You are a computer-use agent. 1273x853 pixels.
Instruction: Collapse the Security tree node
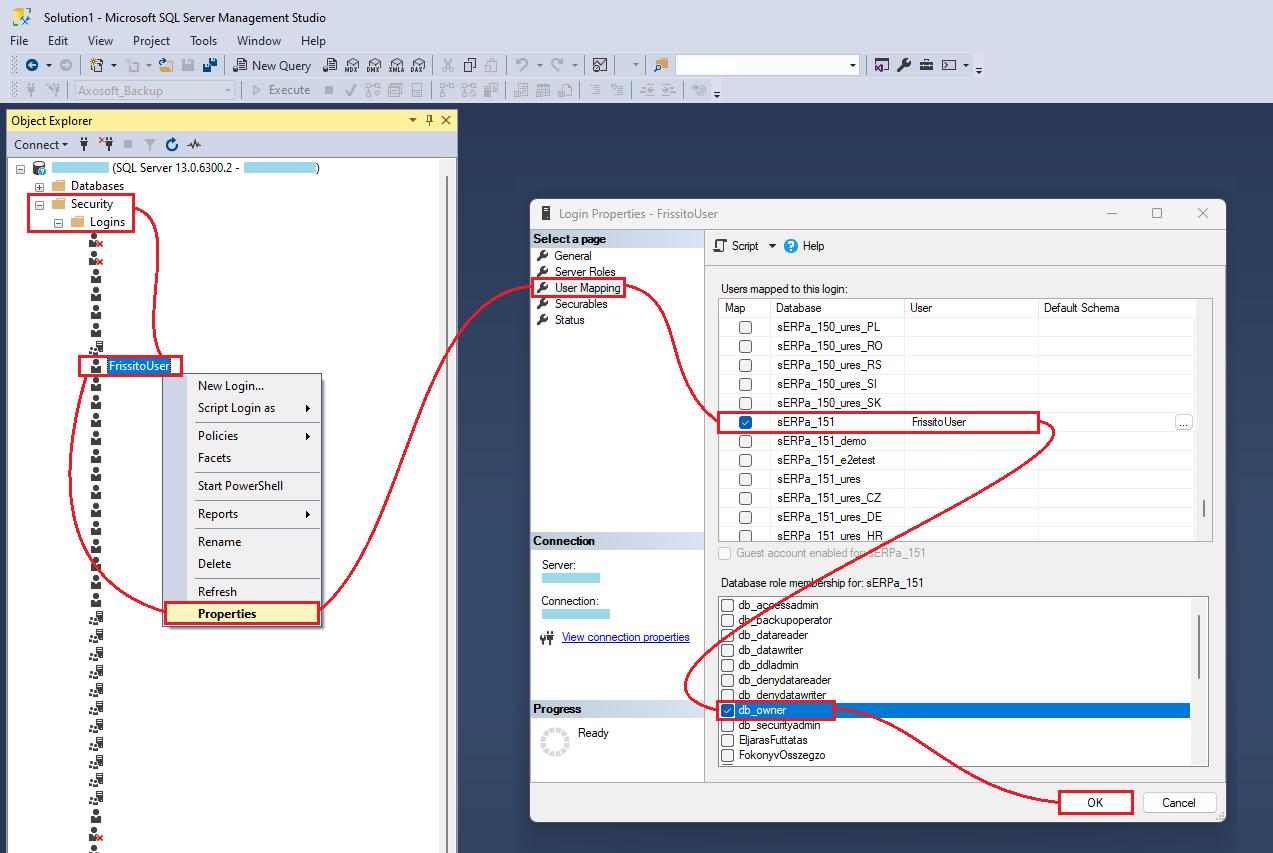click(x=40, y=204)
